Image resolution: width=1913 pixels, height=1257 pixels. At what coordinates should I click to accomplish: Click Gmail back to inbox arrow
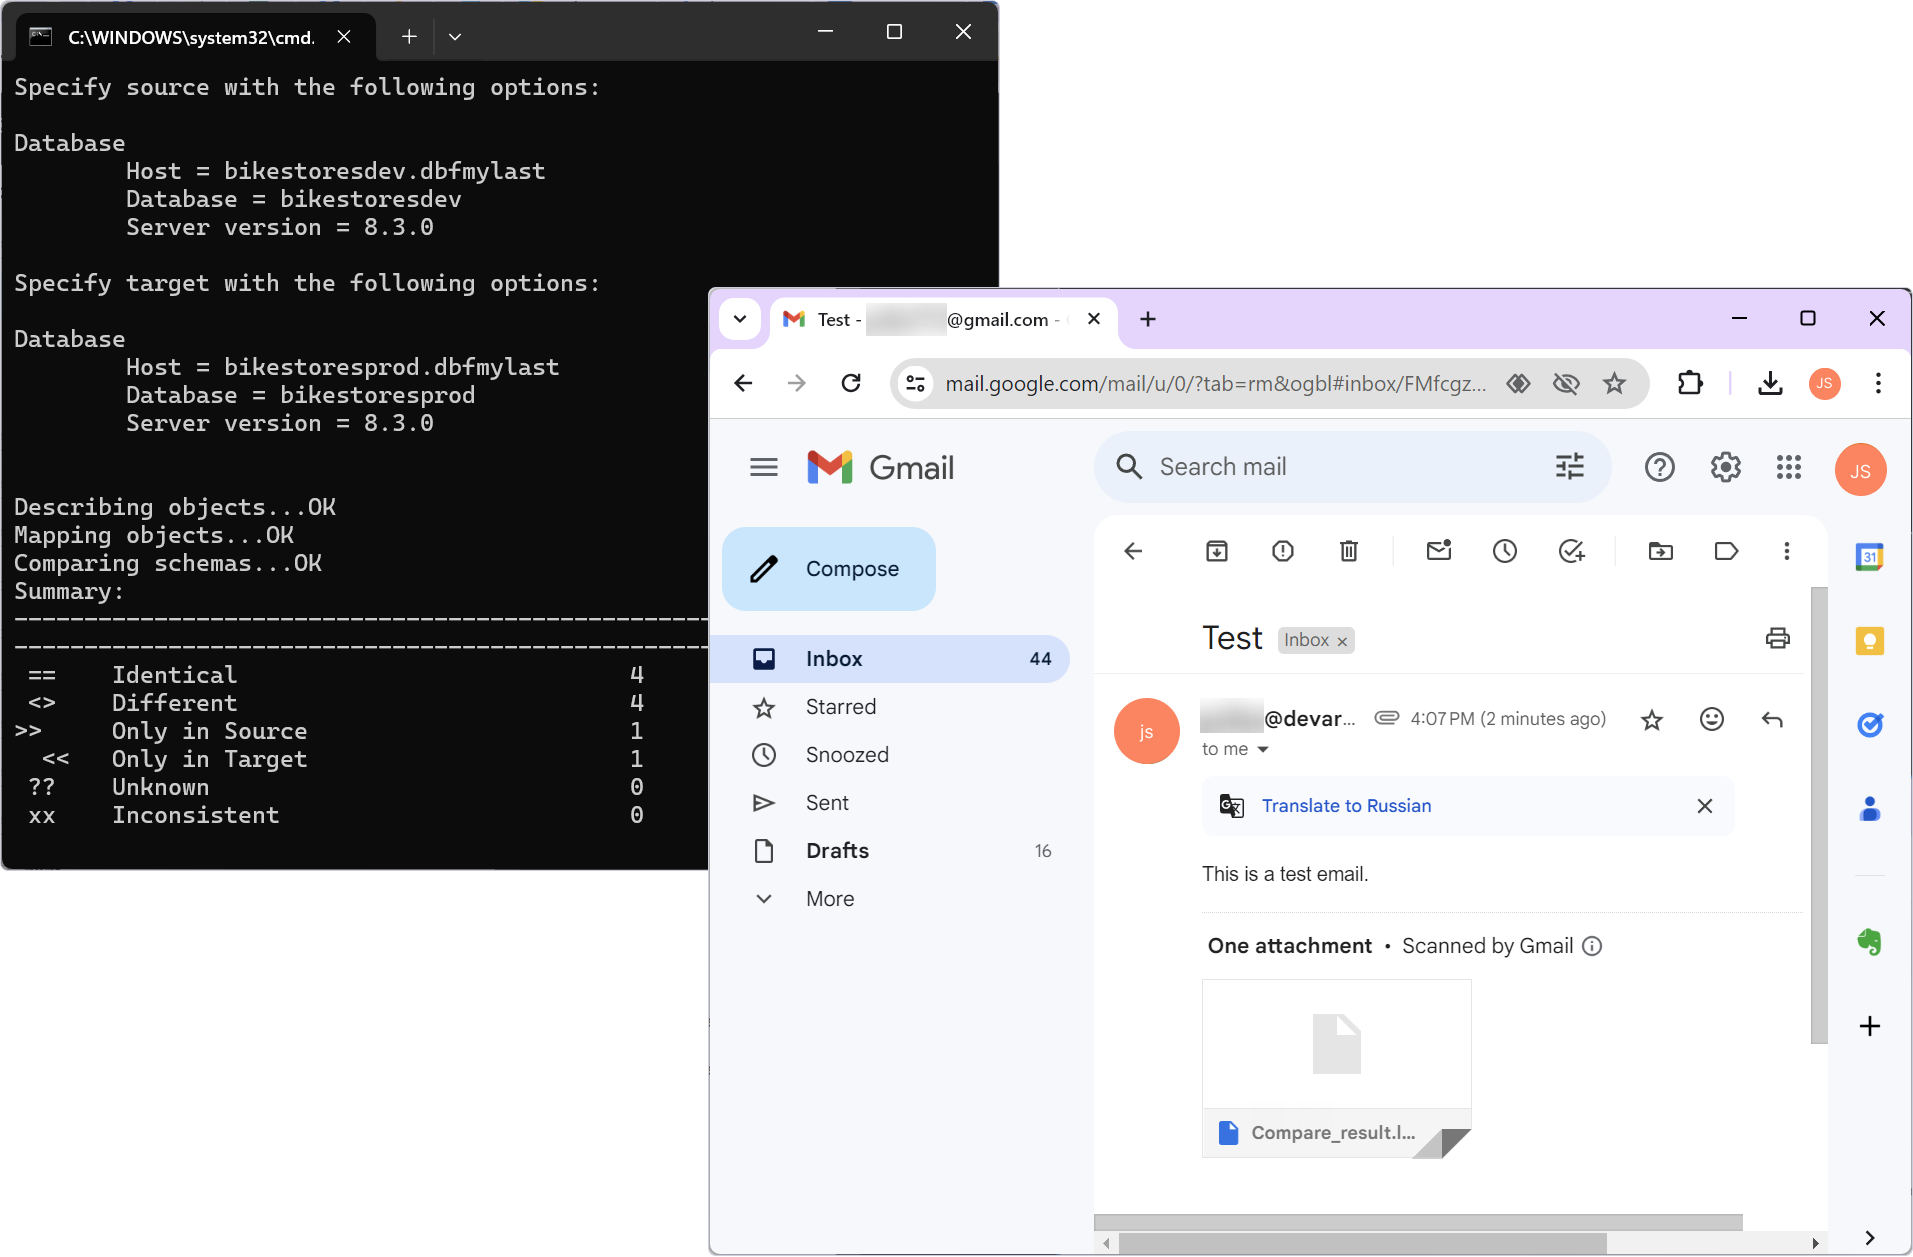point(1133,551)
